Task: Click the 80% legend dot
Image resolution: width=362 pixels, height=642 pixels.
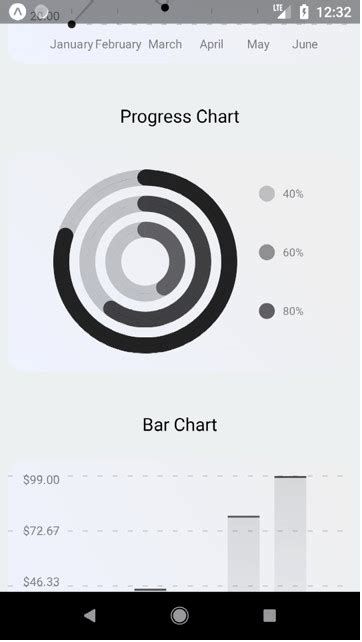Action: (x=267, y=311)
